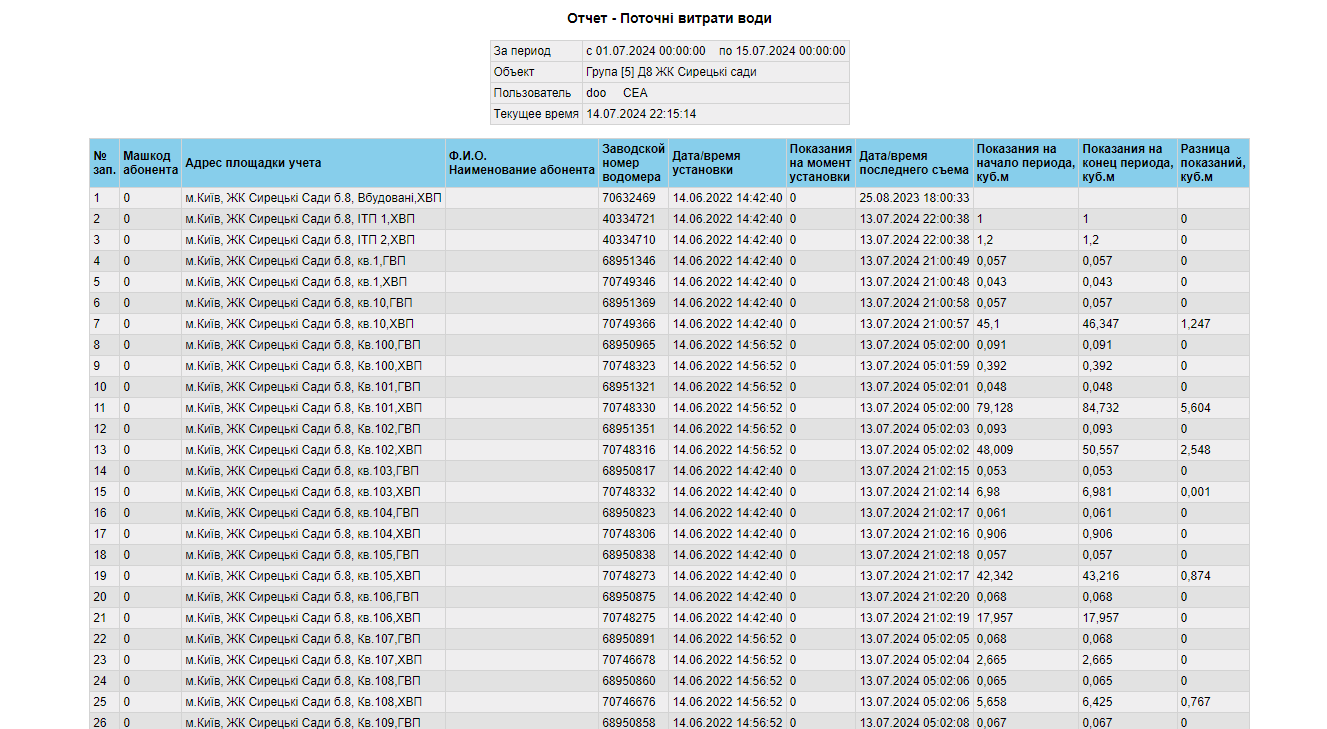Click address cell 'Кв.102,ХВП'

(313, 450)
